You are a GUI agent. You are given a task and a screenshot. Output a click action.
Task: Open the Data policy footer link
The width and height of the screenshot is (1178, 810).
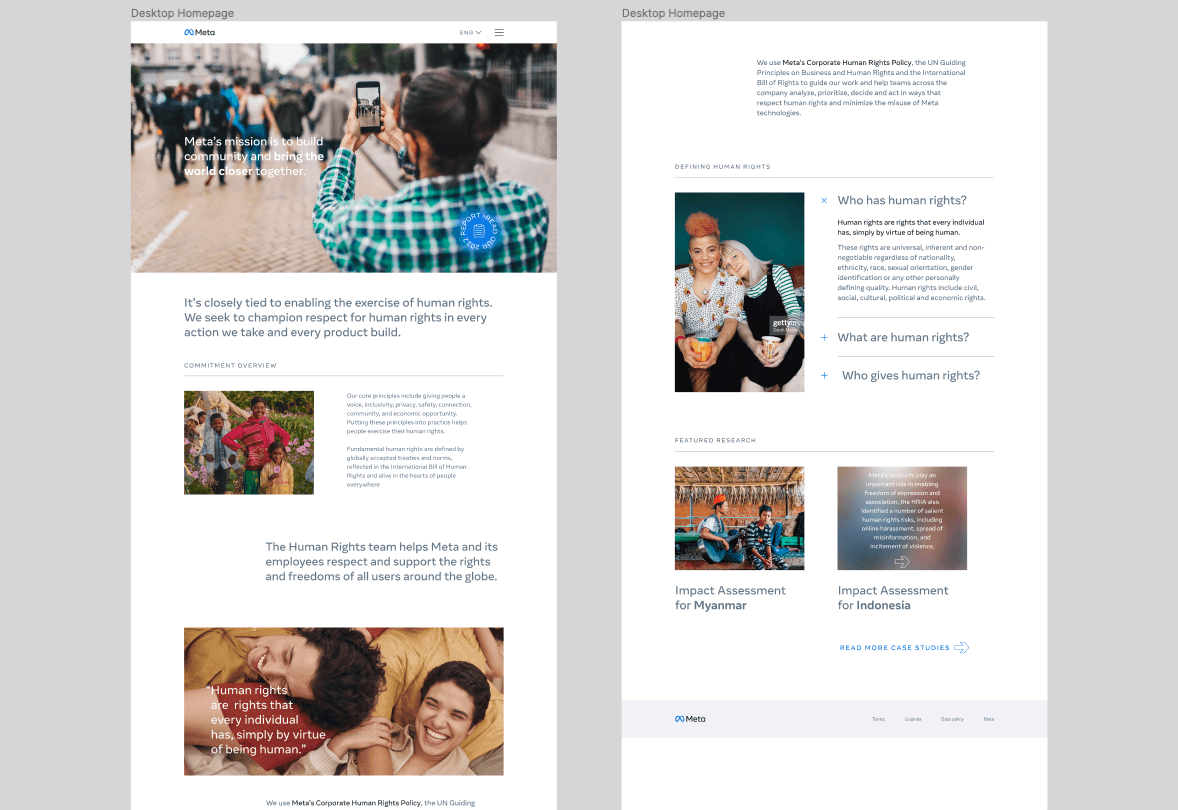(952, 719)
